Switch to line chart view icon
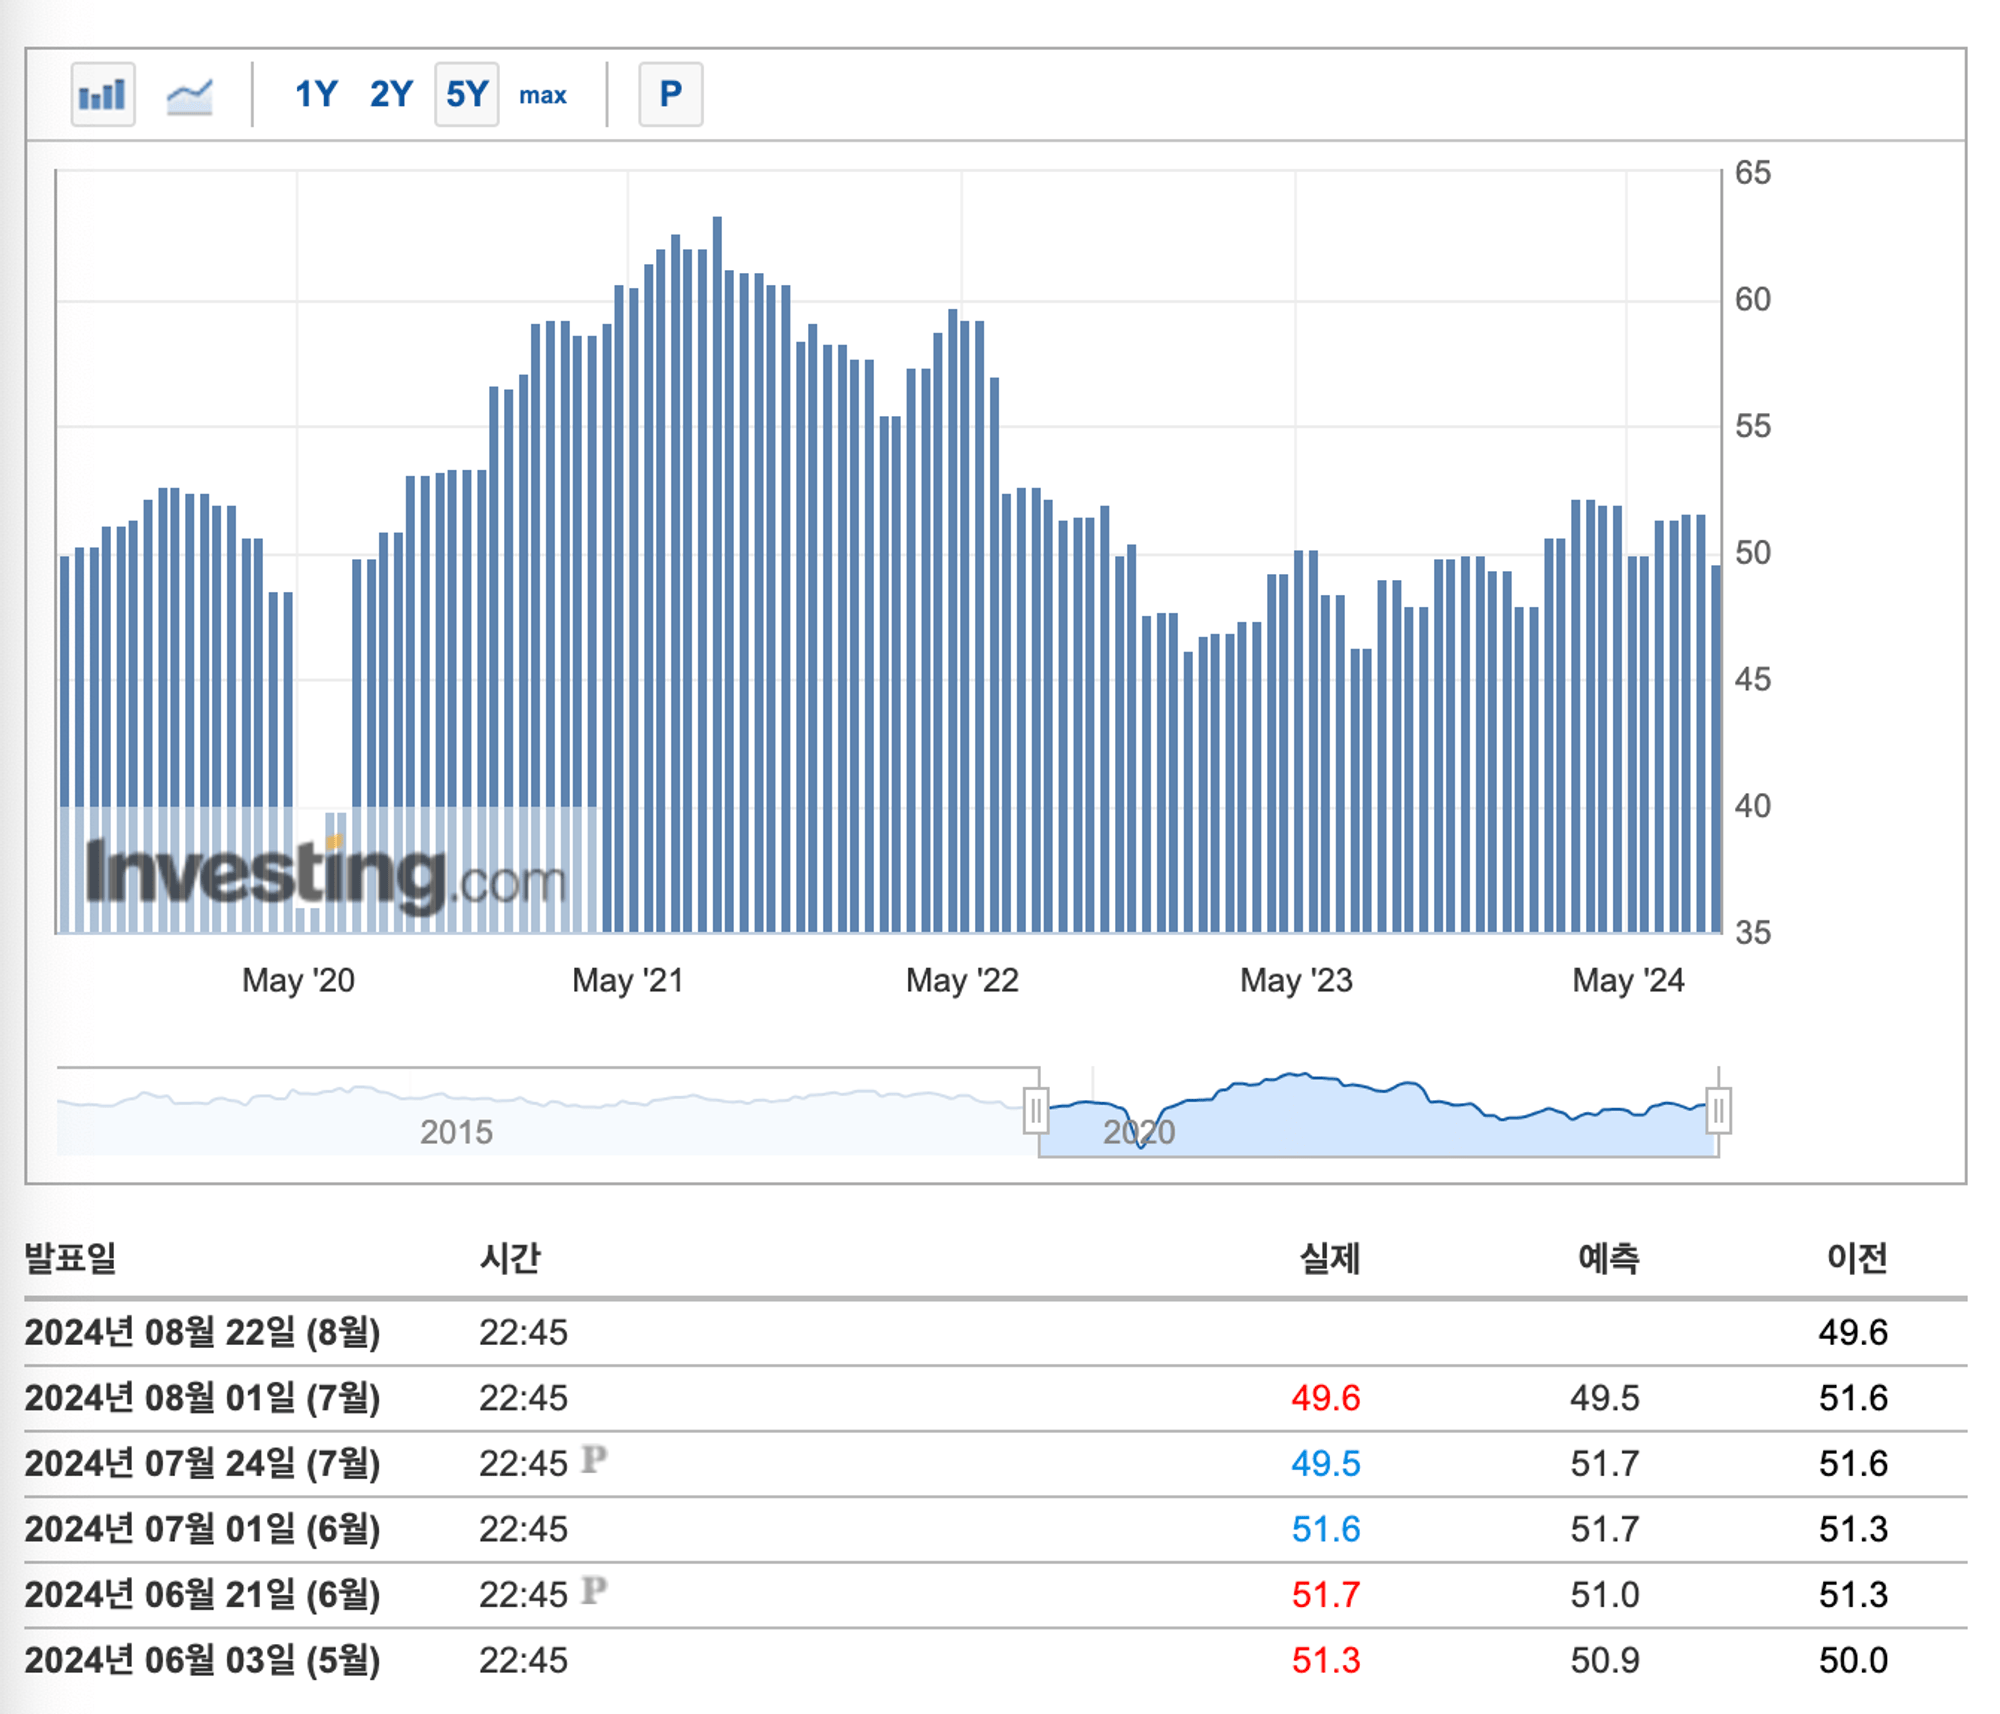2000x1714 pixels. point(189,96)
